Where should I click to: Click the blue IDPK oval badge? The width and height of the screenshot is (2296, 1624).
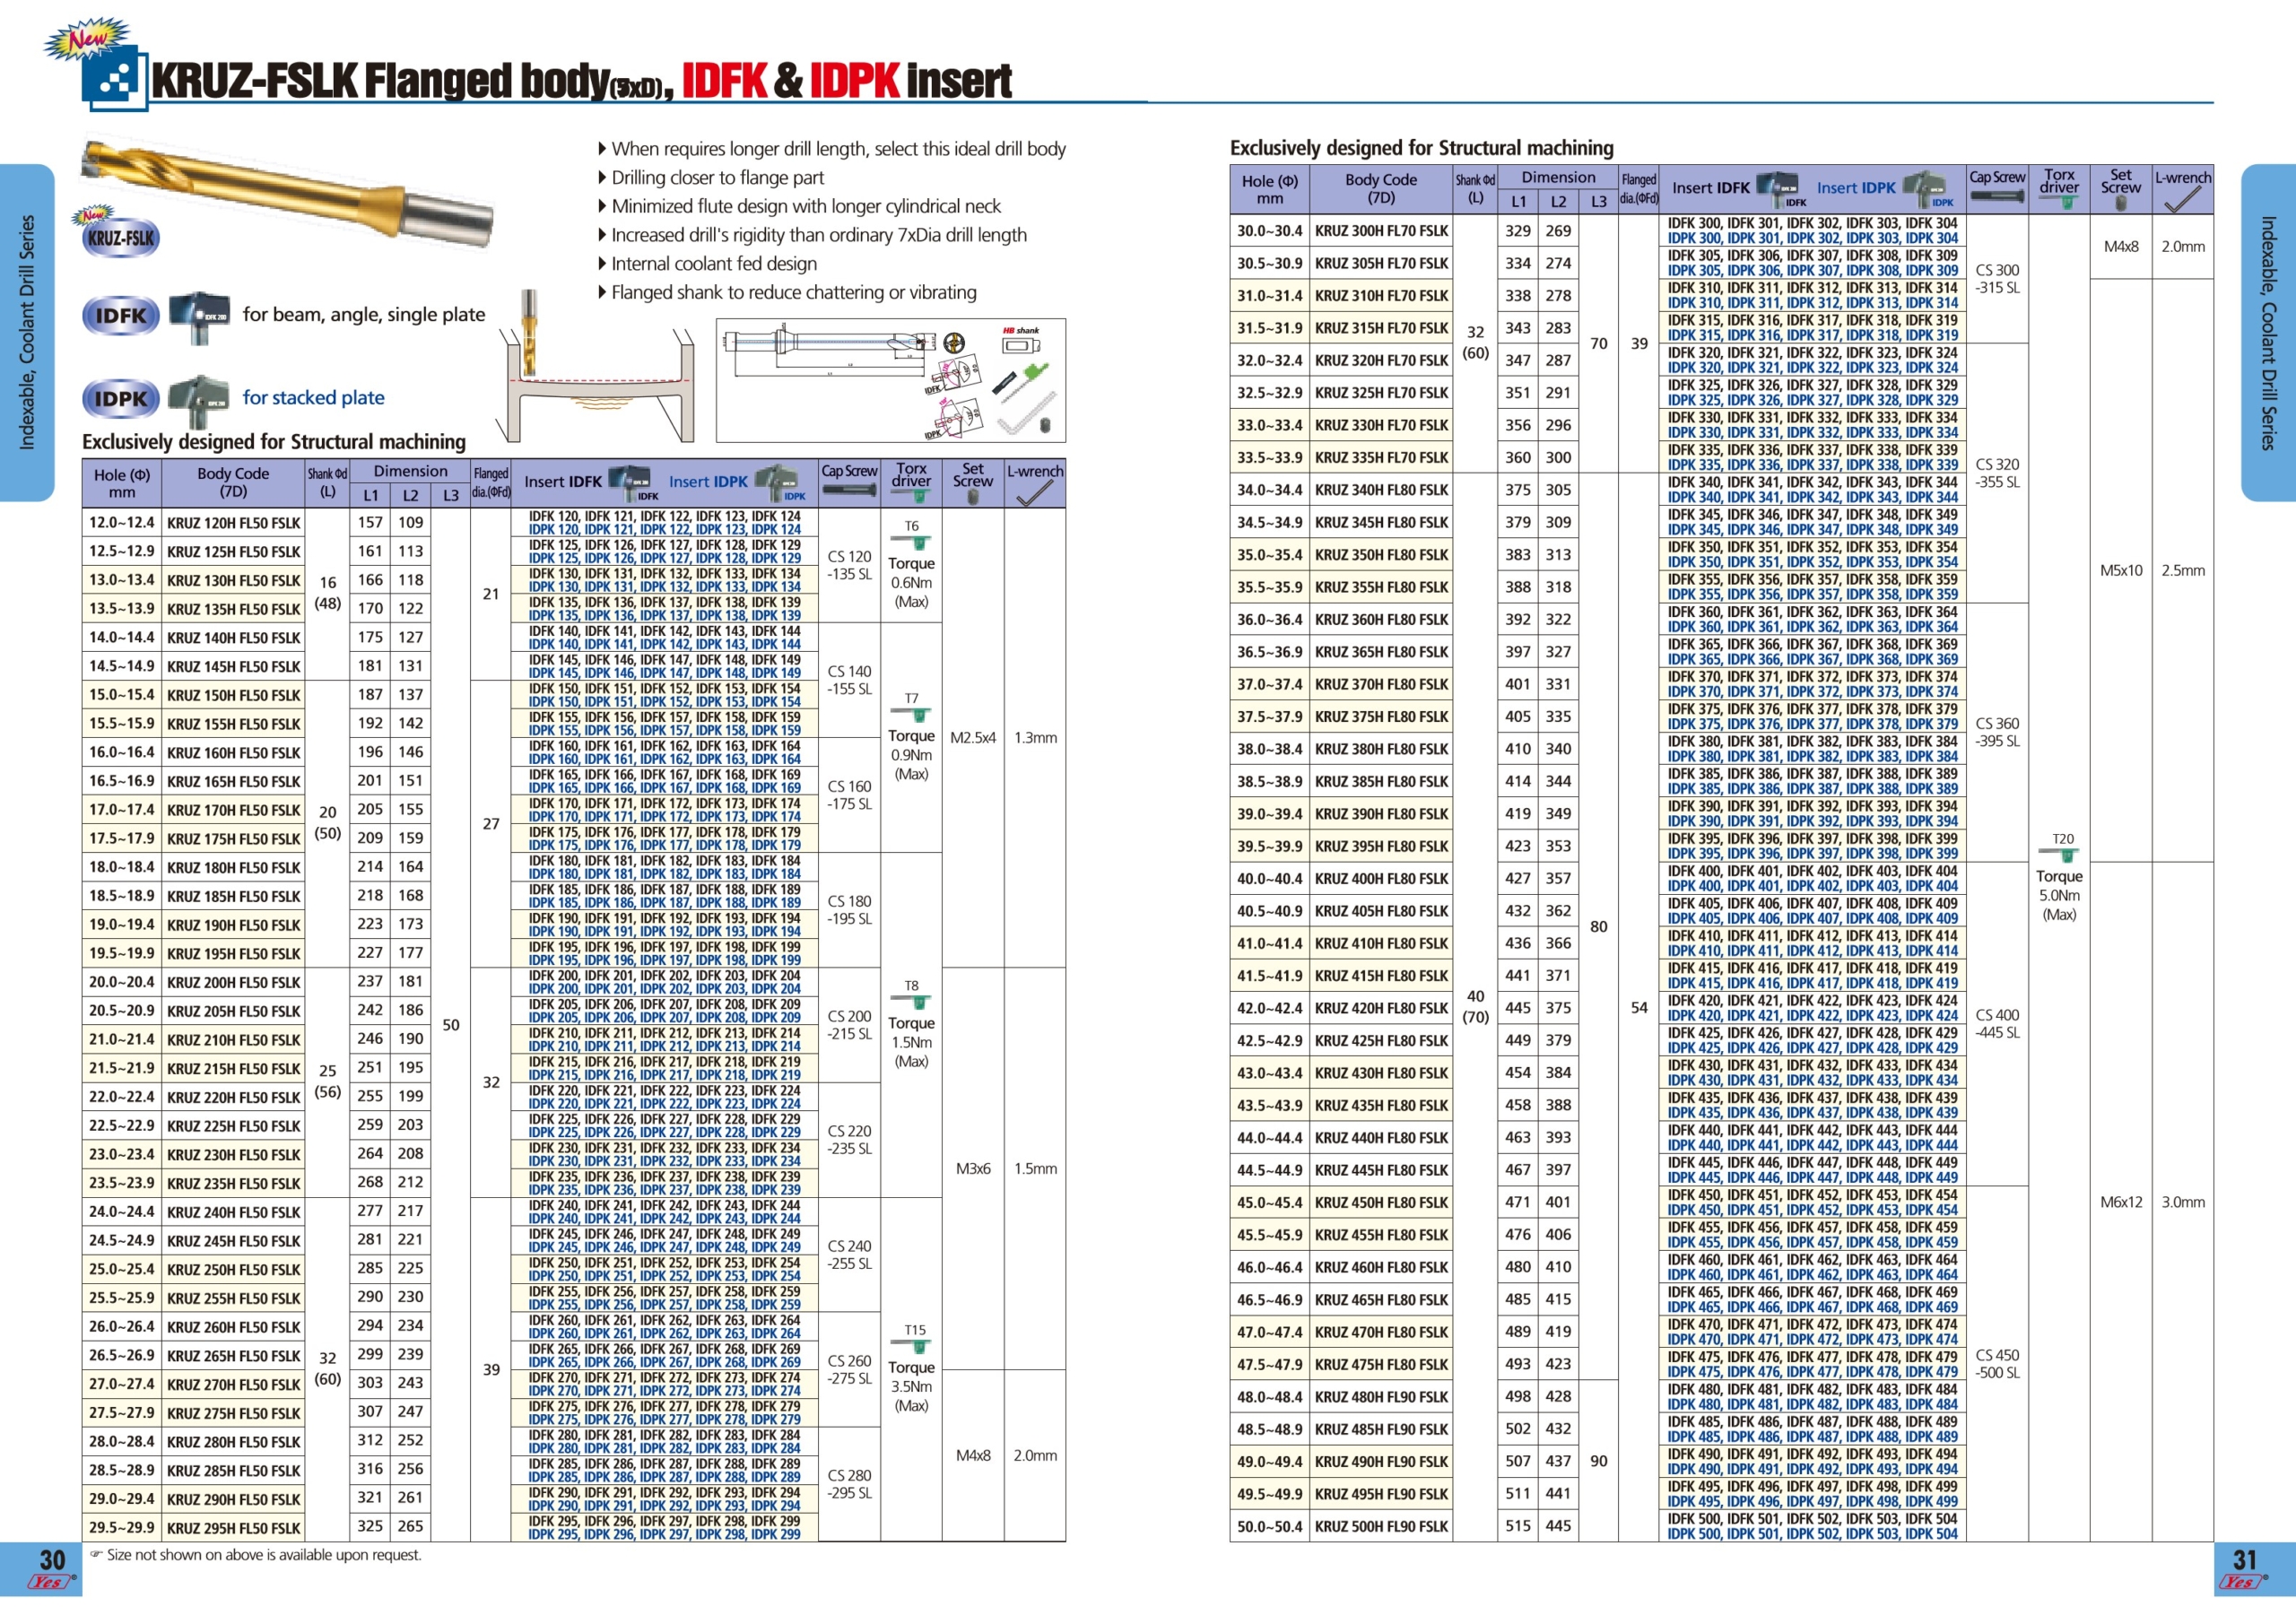pos(120,399)
